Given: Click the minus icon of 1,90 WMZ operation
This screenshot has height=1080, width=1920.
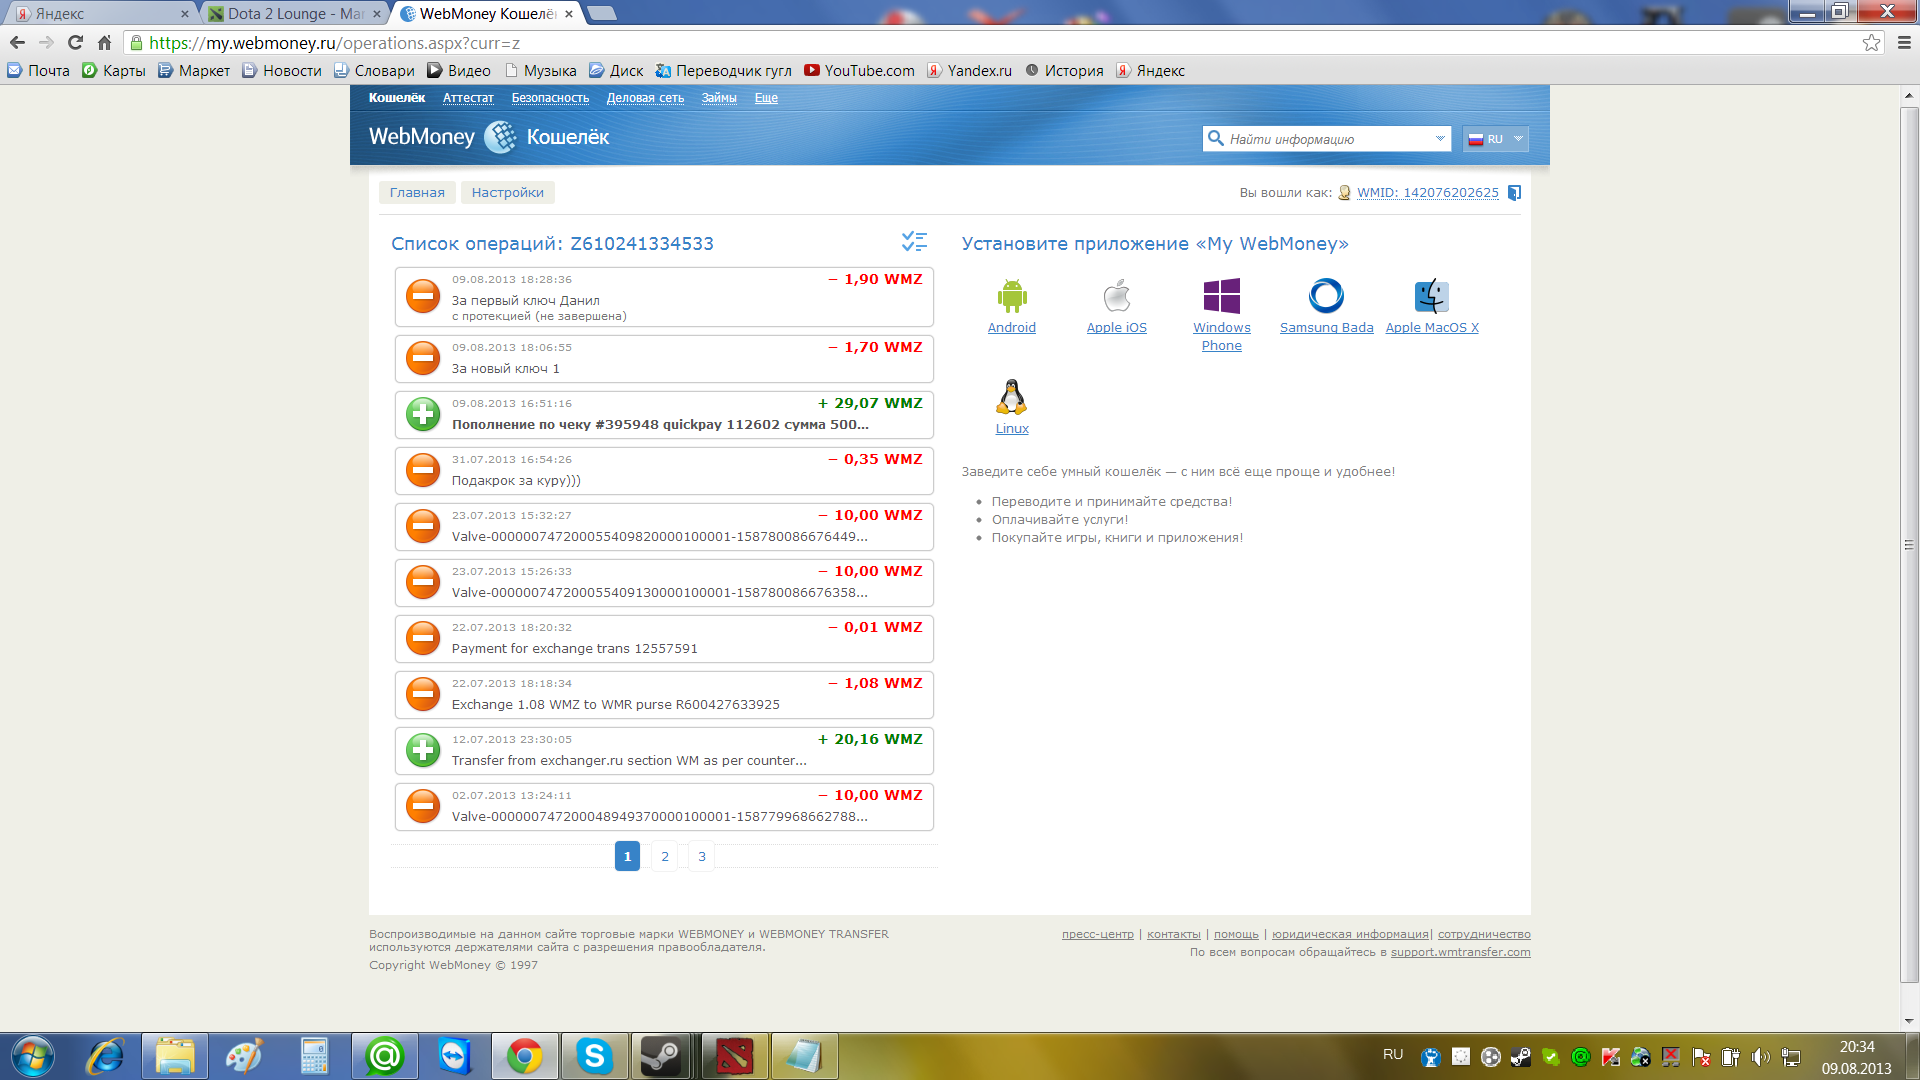Looking at the screenshot, I should pos(423,297).
